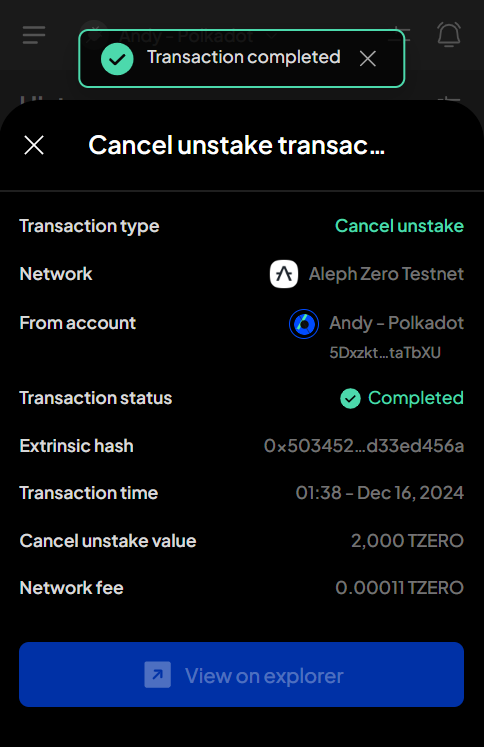Dismiss the Transaction completed notification
The width and height of the screenshot is (484, 747).
(368, 59)
